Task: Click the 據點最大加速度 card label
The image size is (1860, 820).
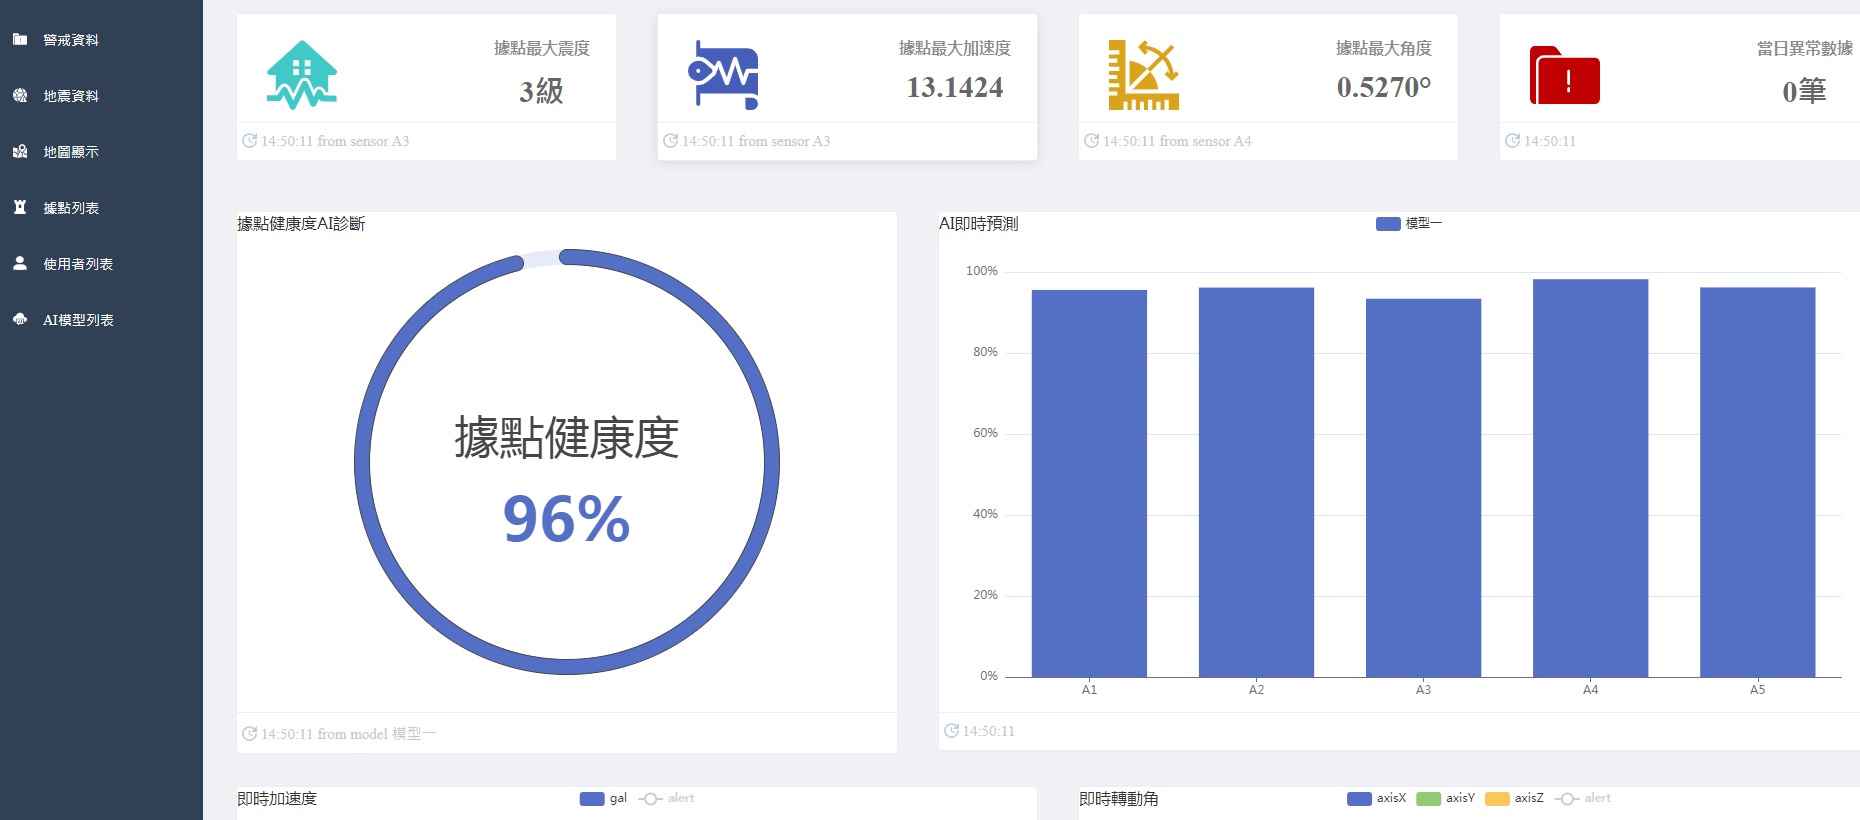Action: (x=955, y=48)
